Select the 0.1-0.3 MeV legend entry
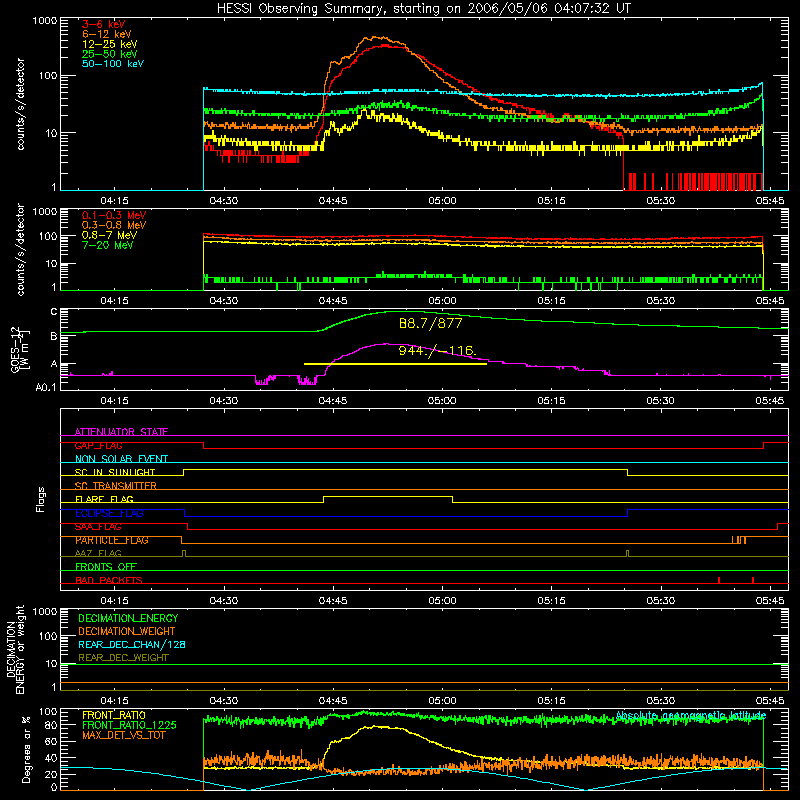This screenshot has width=800, height=800. click(x=114, y=216)
